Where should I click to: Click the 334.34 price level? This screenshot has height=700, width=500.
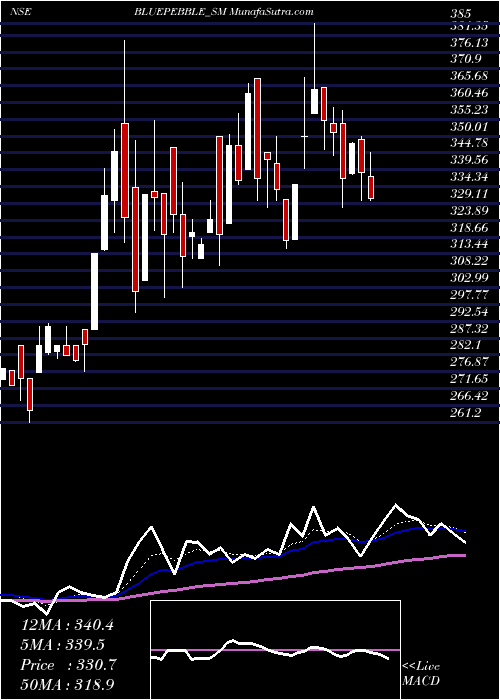point(467,177)
